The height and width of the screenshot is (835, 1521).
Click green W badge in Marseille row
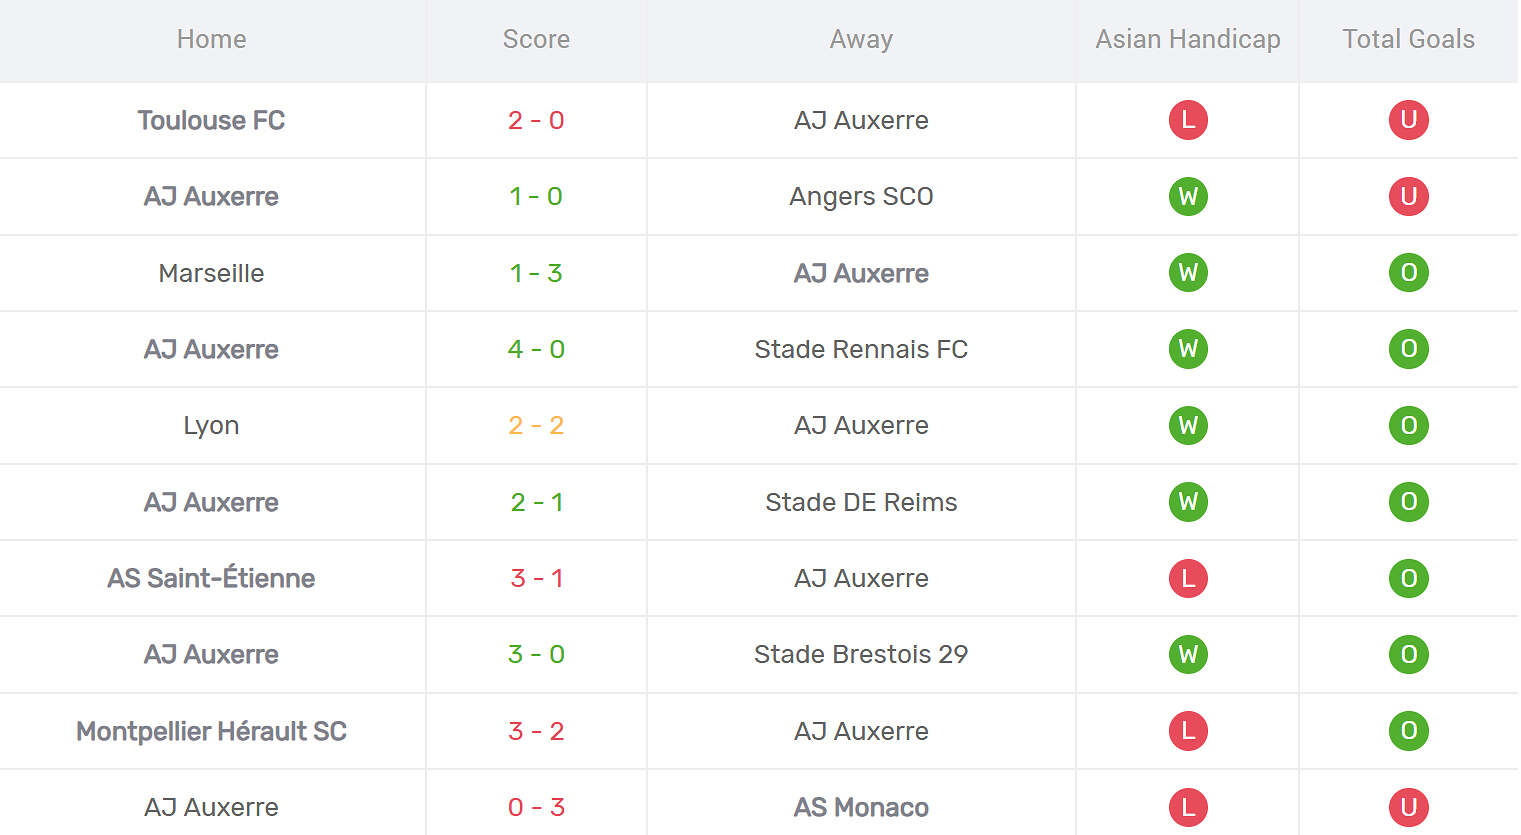pyautogui.click(x=1188, y=273)
